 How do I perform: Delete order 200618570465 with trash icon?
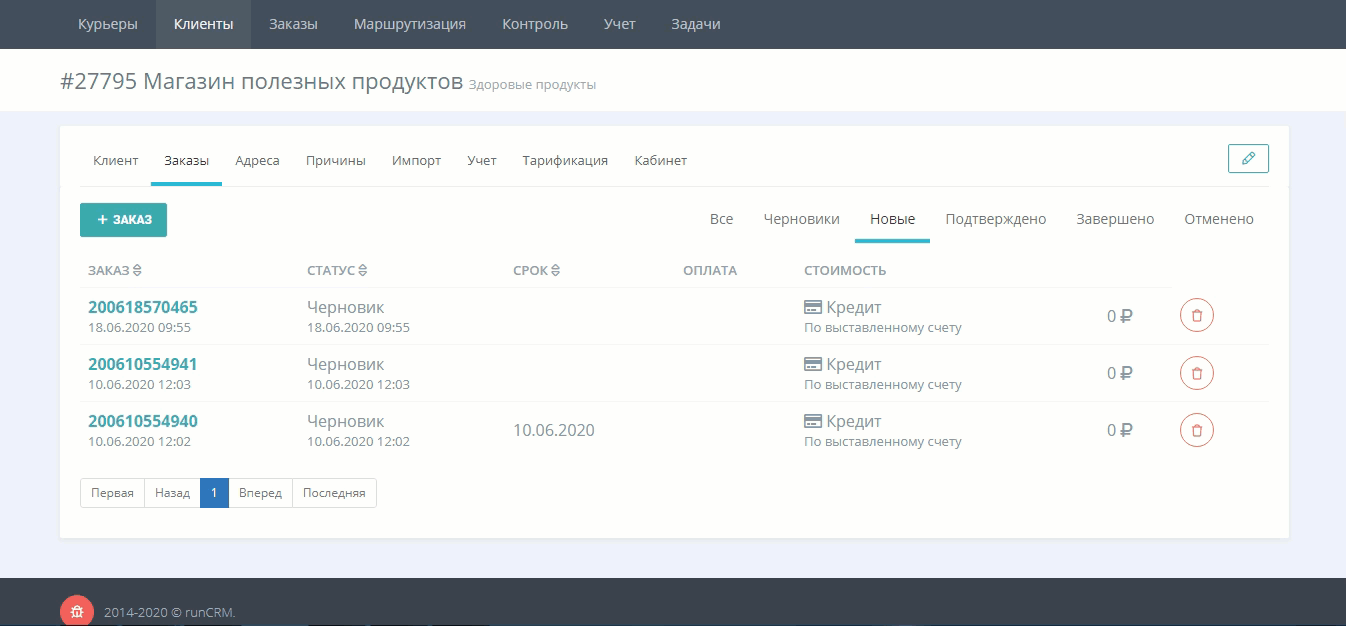tap(1197, 316)
